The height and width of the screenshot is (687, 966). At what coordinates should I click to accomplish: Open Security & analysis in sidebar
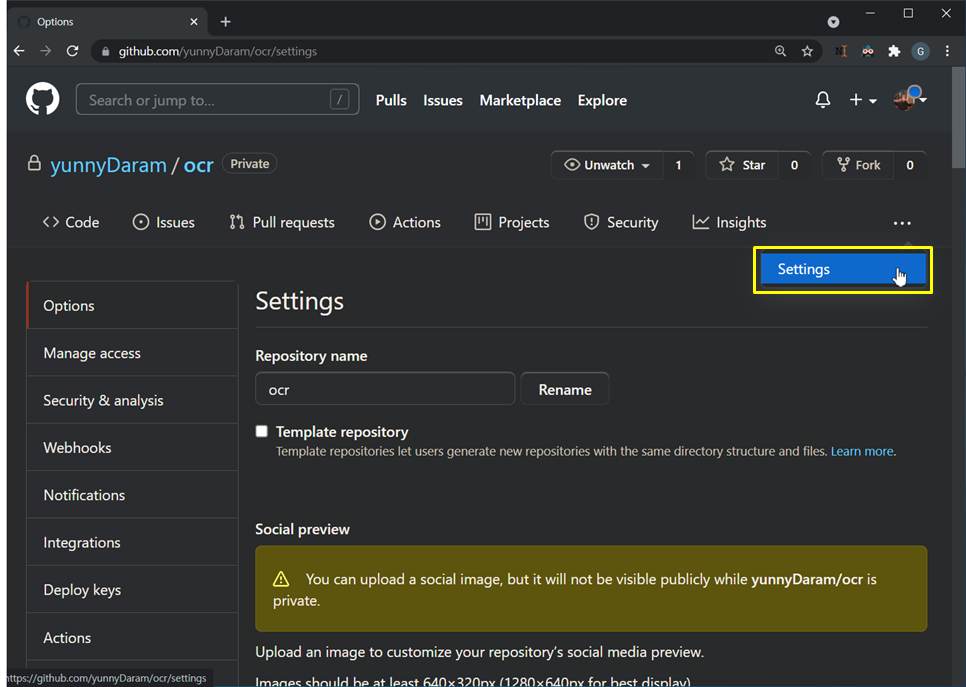(x=132, y=400)
